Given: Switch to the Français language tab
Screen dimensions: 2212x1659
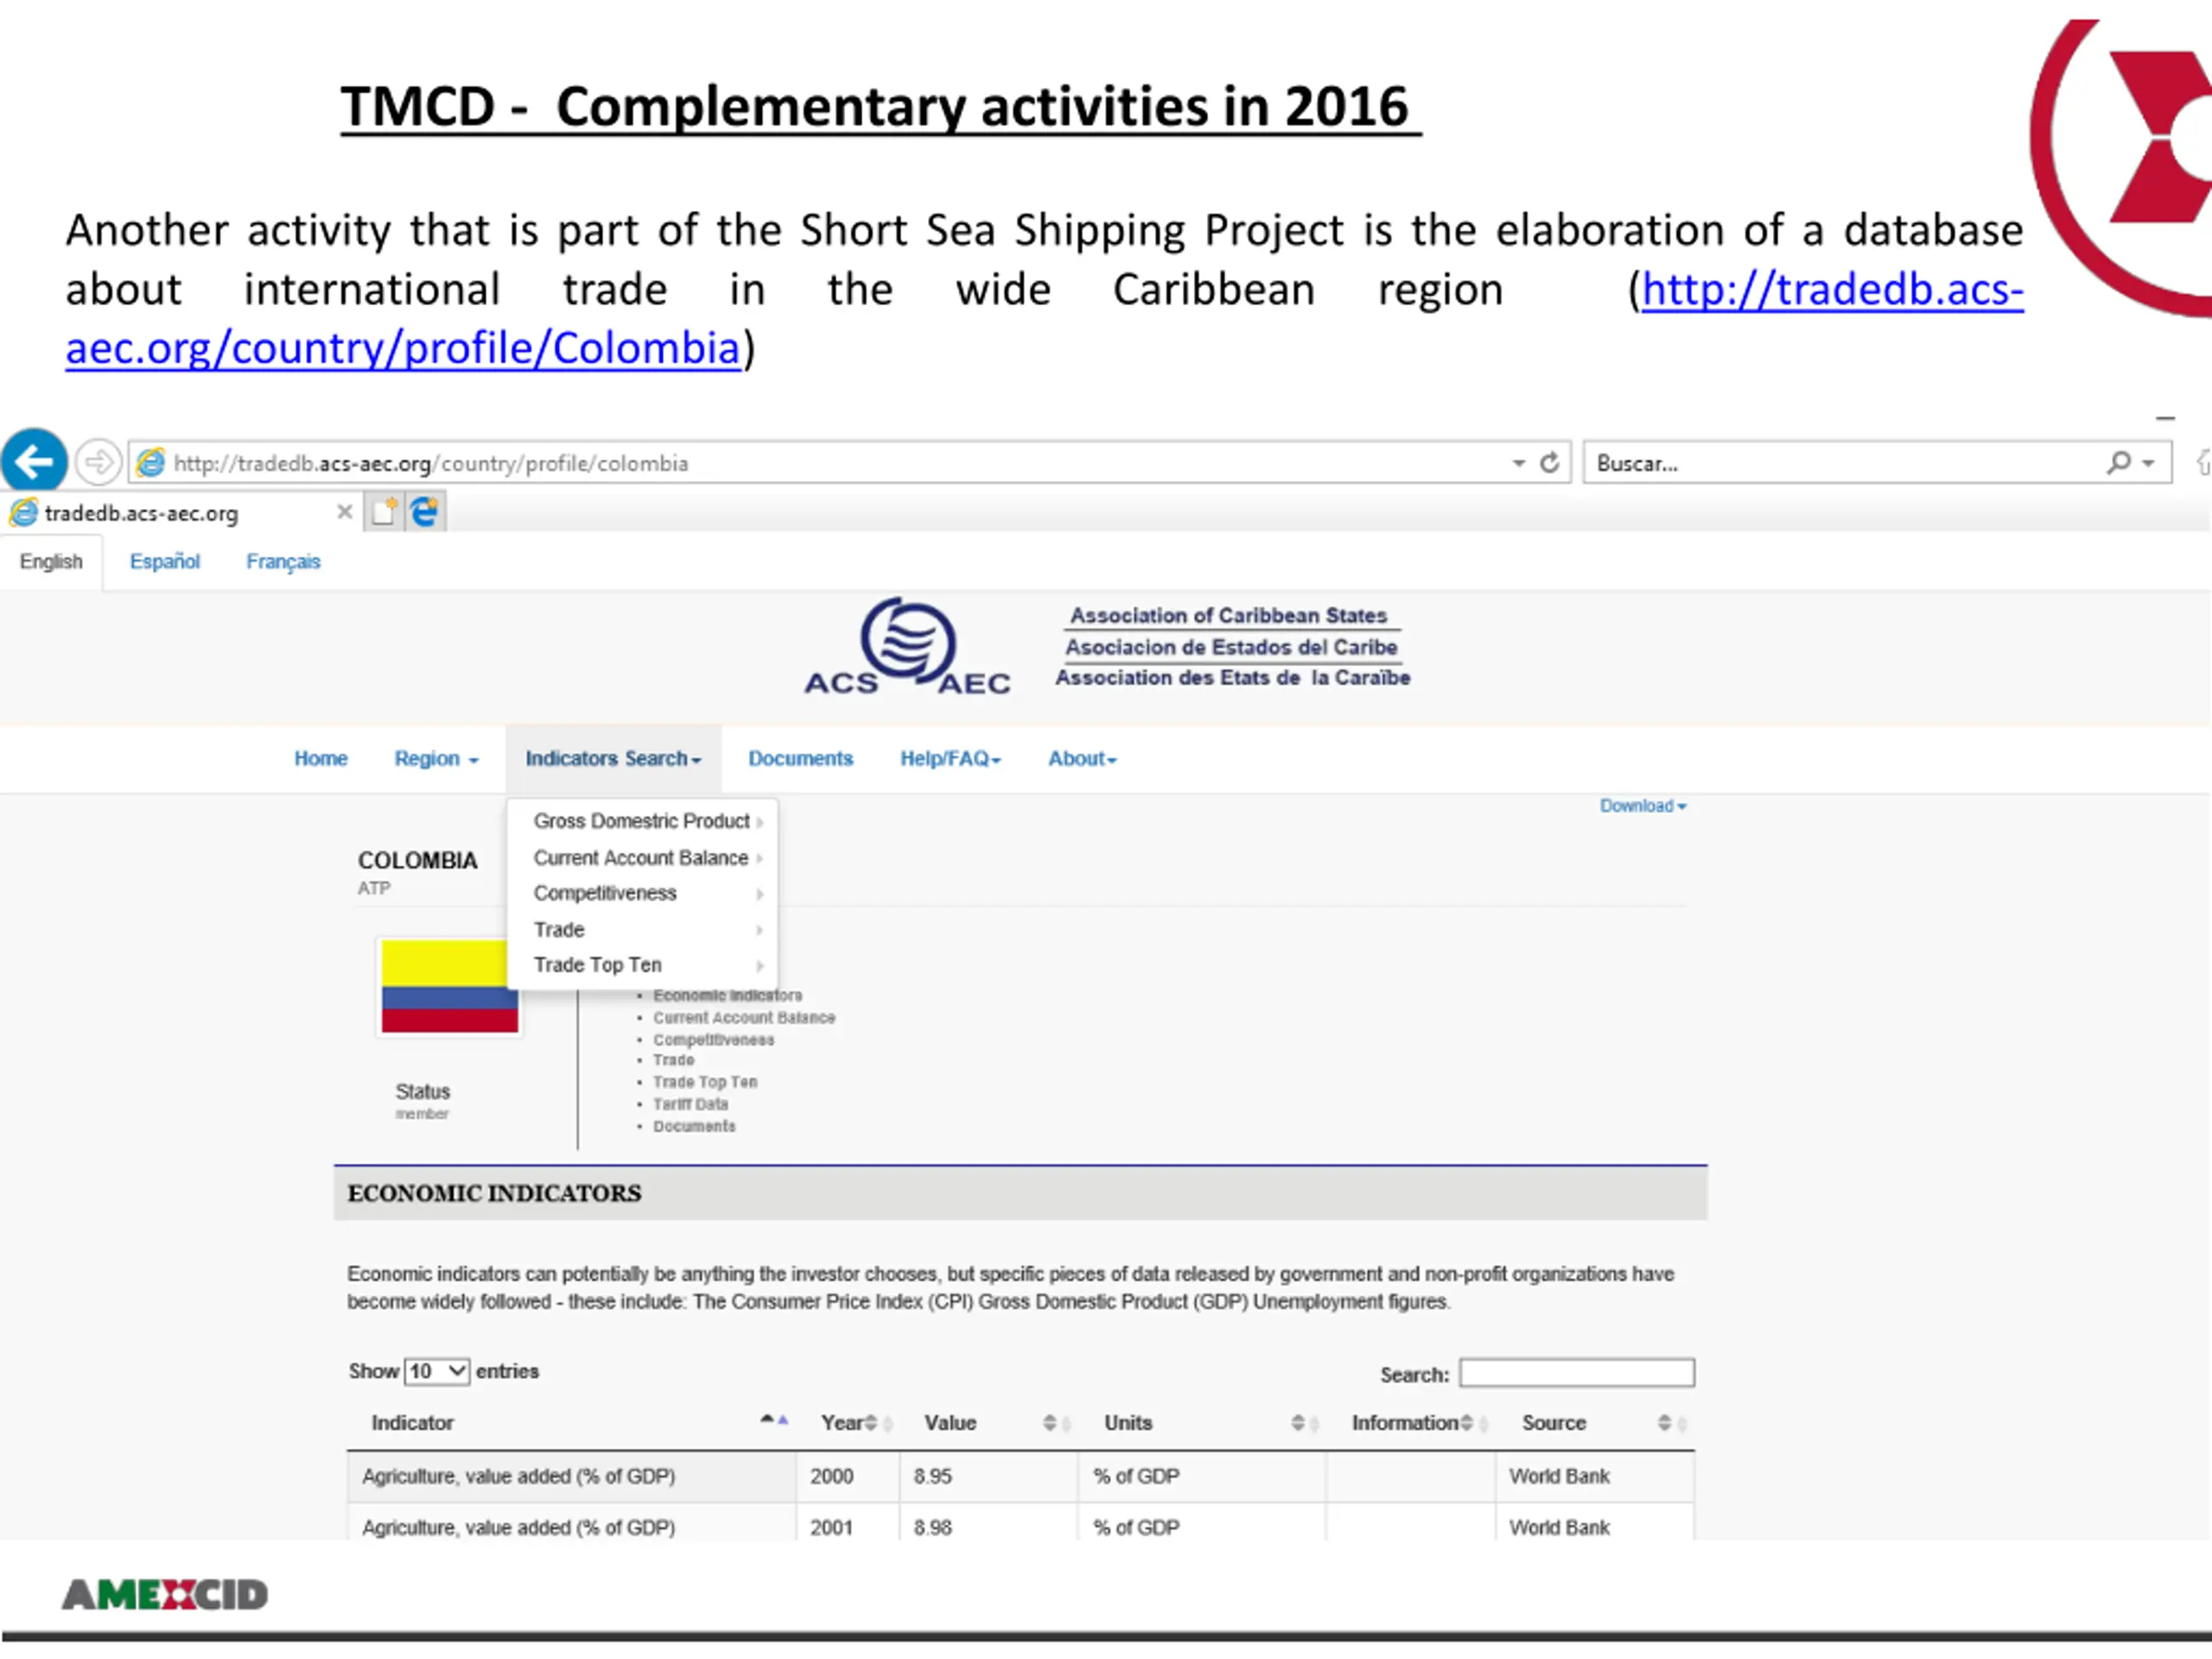Looking at the screenshot, I should tap(283, 561).
